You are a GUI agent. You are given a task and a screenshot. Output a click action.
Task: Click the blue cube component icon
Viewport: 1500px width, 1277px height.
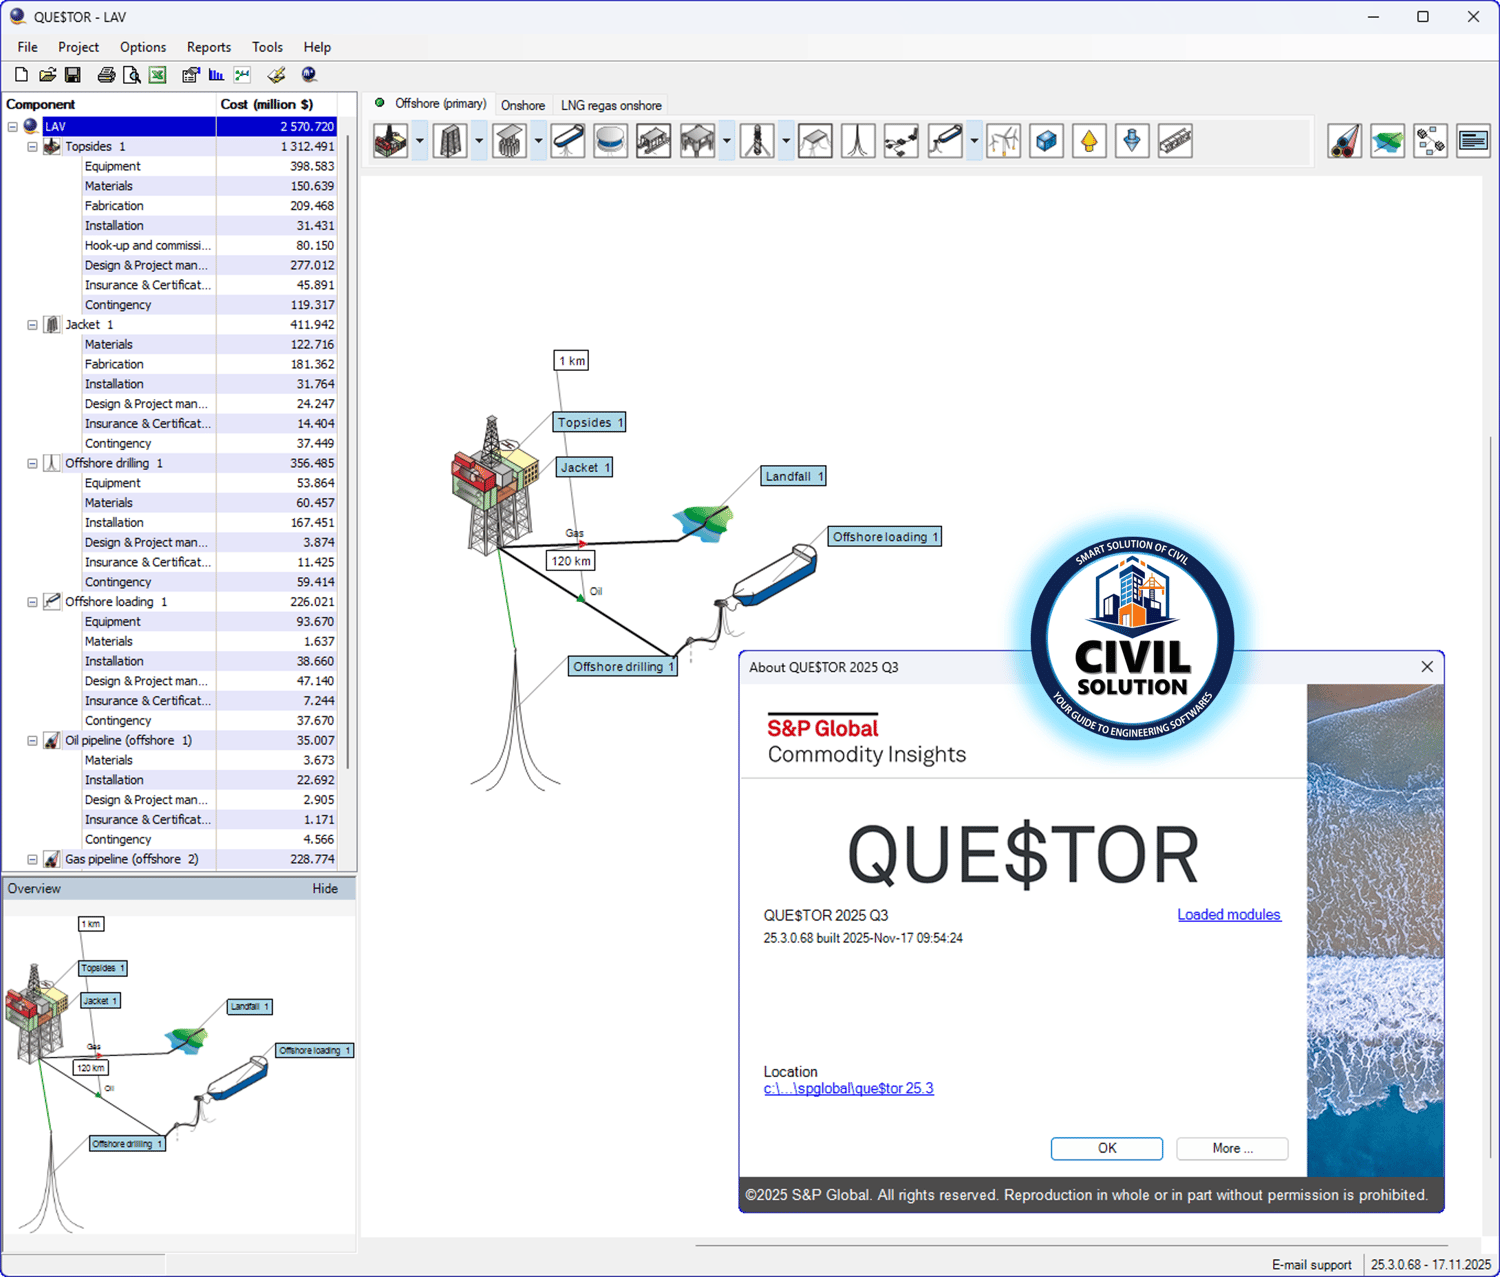[x=1046, y=141]
